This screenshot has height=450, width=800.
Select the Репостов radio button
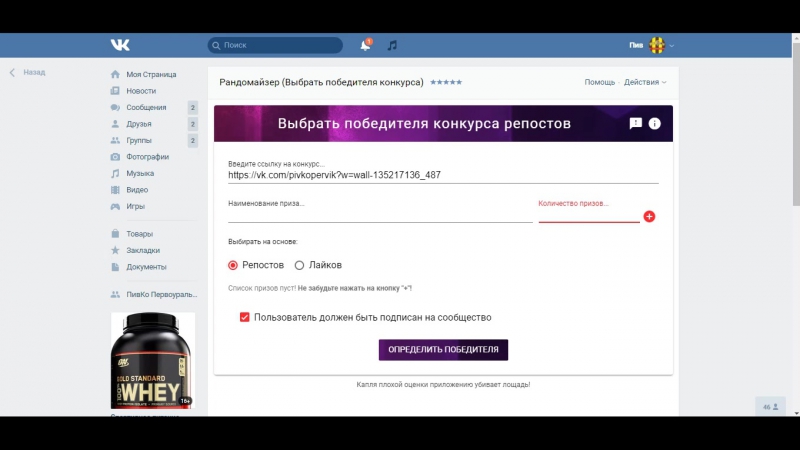233,265
